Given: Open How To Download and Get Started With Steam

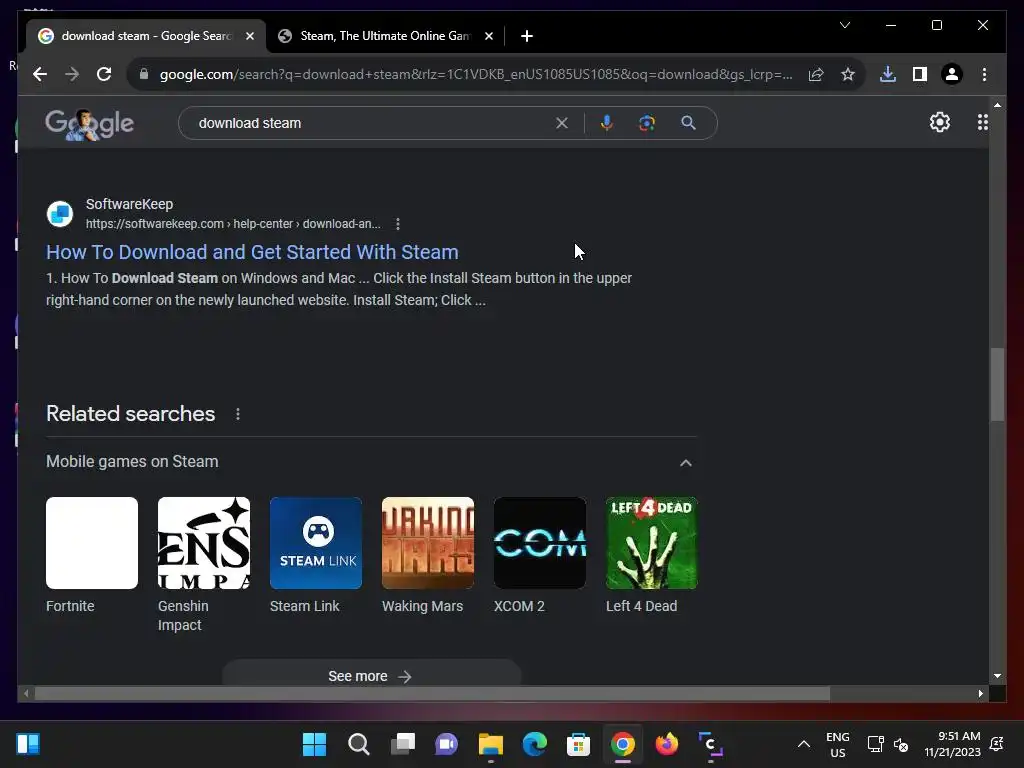Looking at the screenshot, I should click(x=252, y=252).
